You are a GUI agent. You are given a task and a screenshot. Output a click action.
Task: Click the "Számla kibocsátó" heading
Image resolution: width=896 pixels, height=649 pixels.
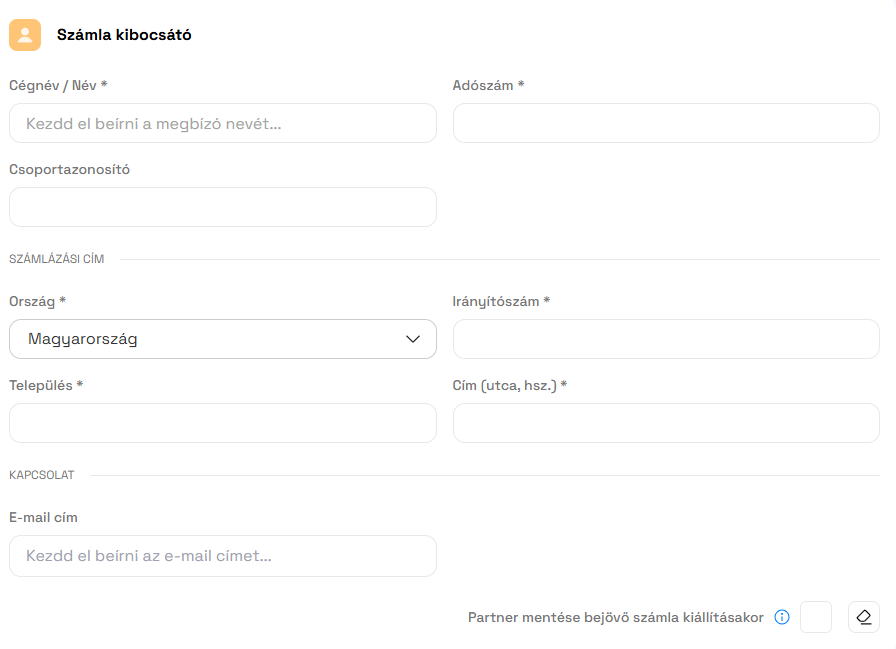point(124,35)
